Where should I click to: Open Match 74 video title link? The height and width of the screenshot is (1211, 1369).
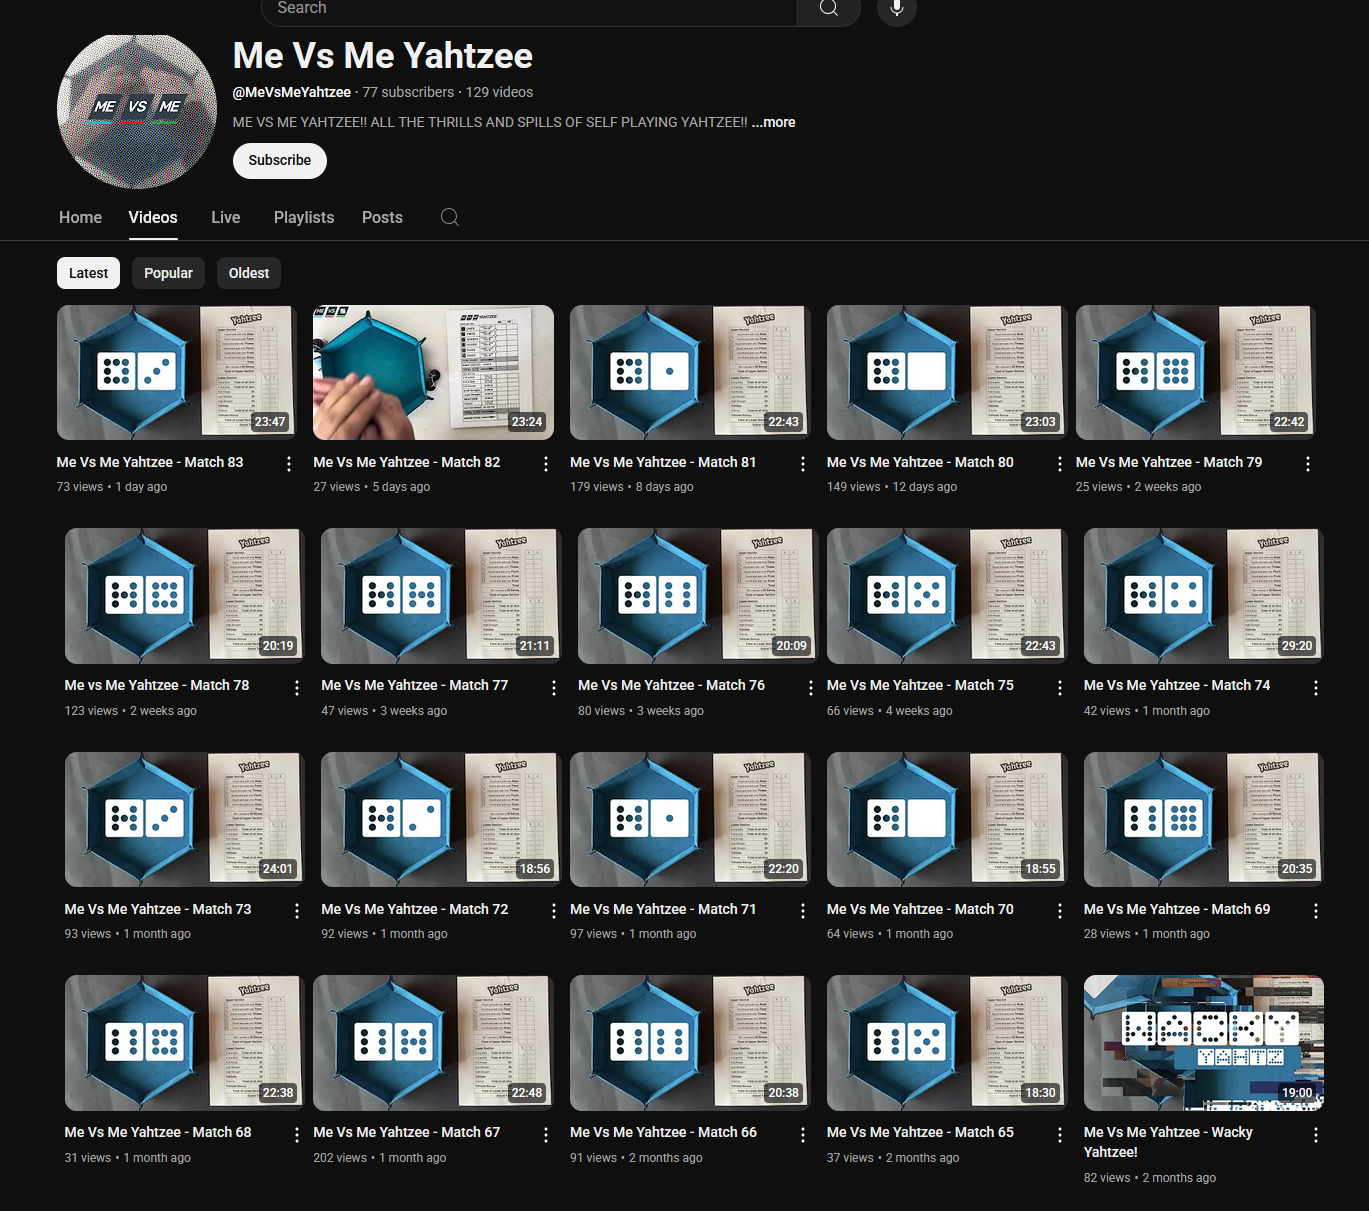(x=1177, y=685)
